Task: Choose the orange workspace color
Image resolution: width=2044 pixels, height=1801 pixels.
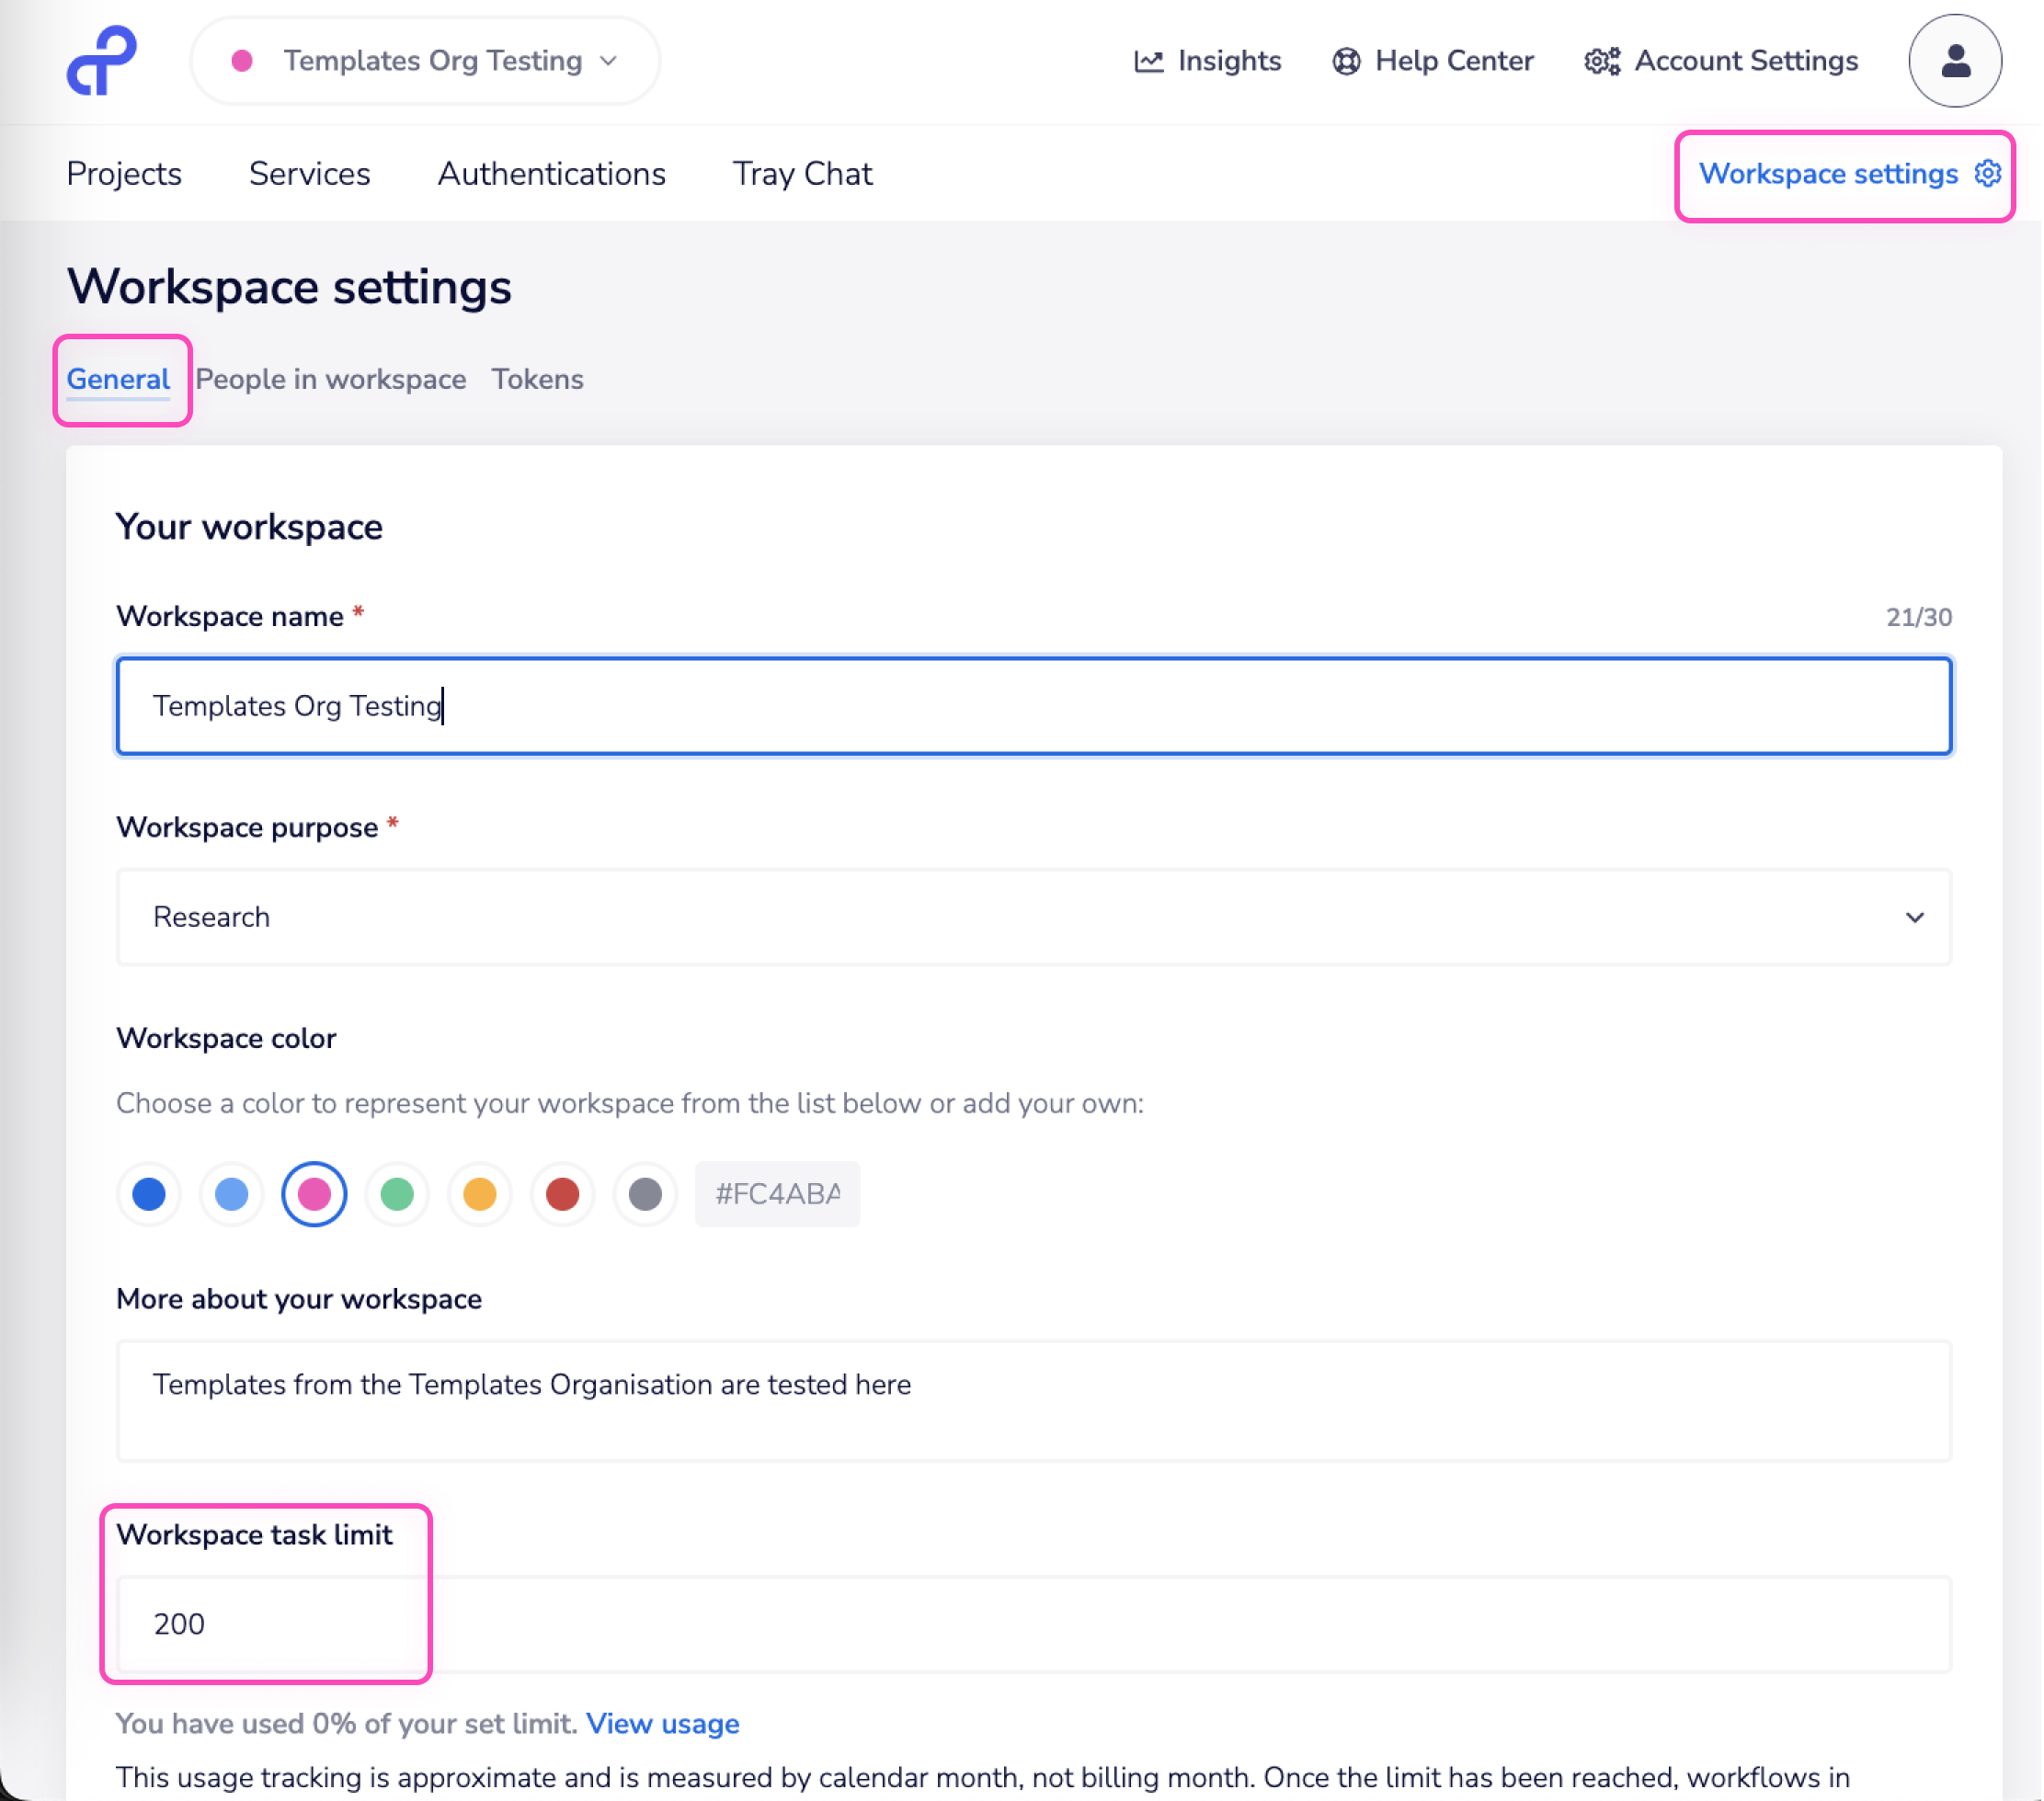Action: (x=480, y=1193)
